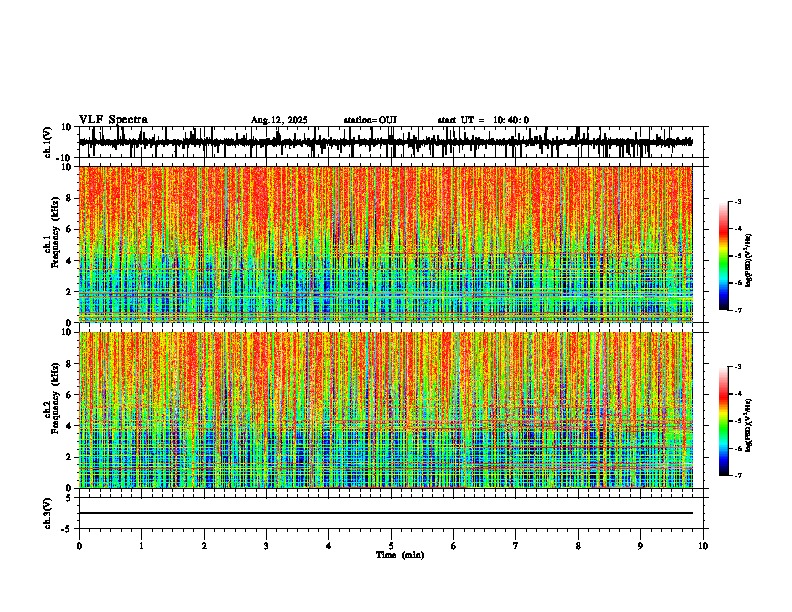Click the ch.2 'Frequency (kHz)' axis label
This screenshot has width=792, height=612.
[55, 398]
